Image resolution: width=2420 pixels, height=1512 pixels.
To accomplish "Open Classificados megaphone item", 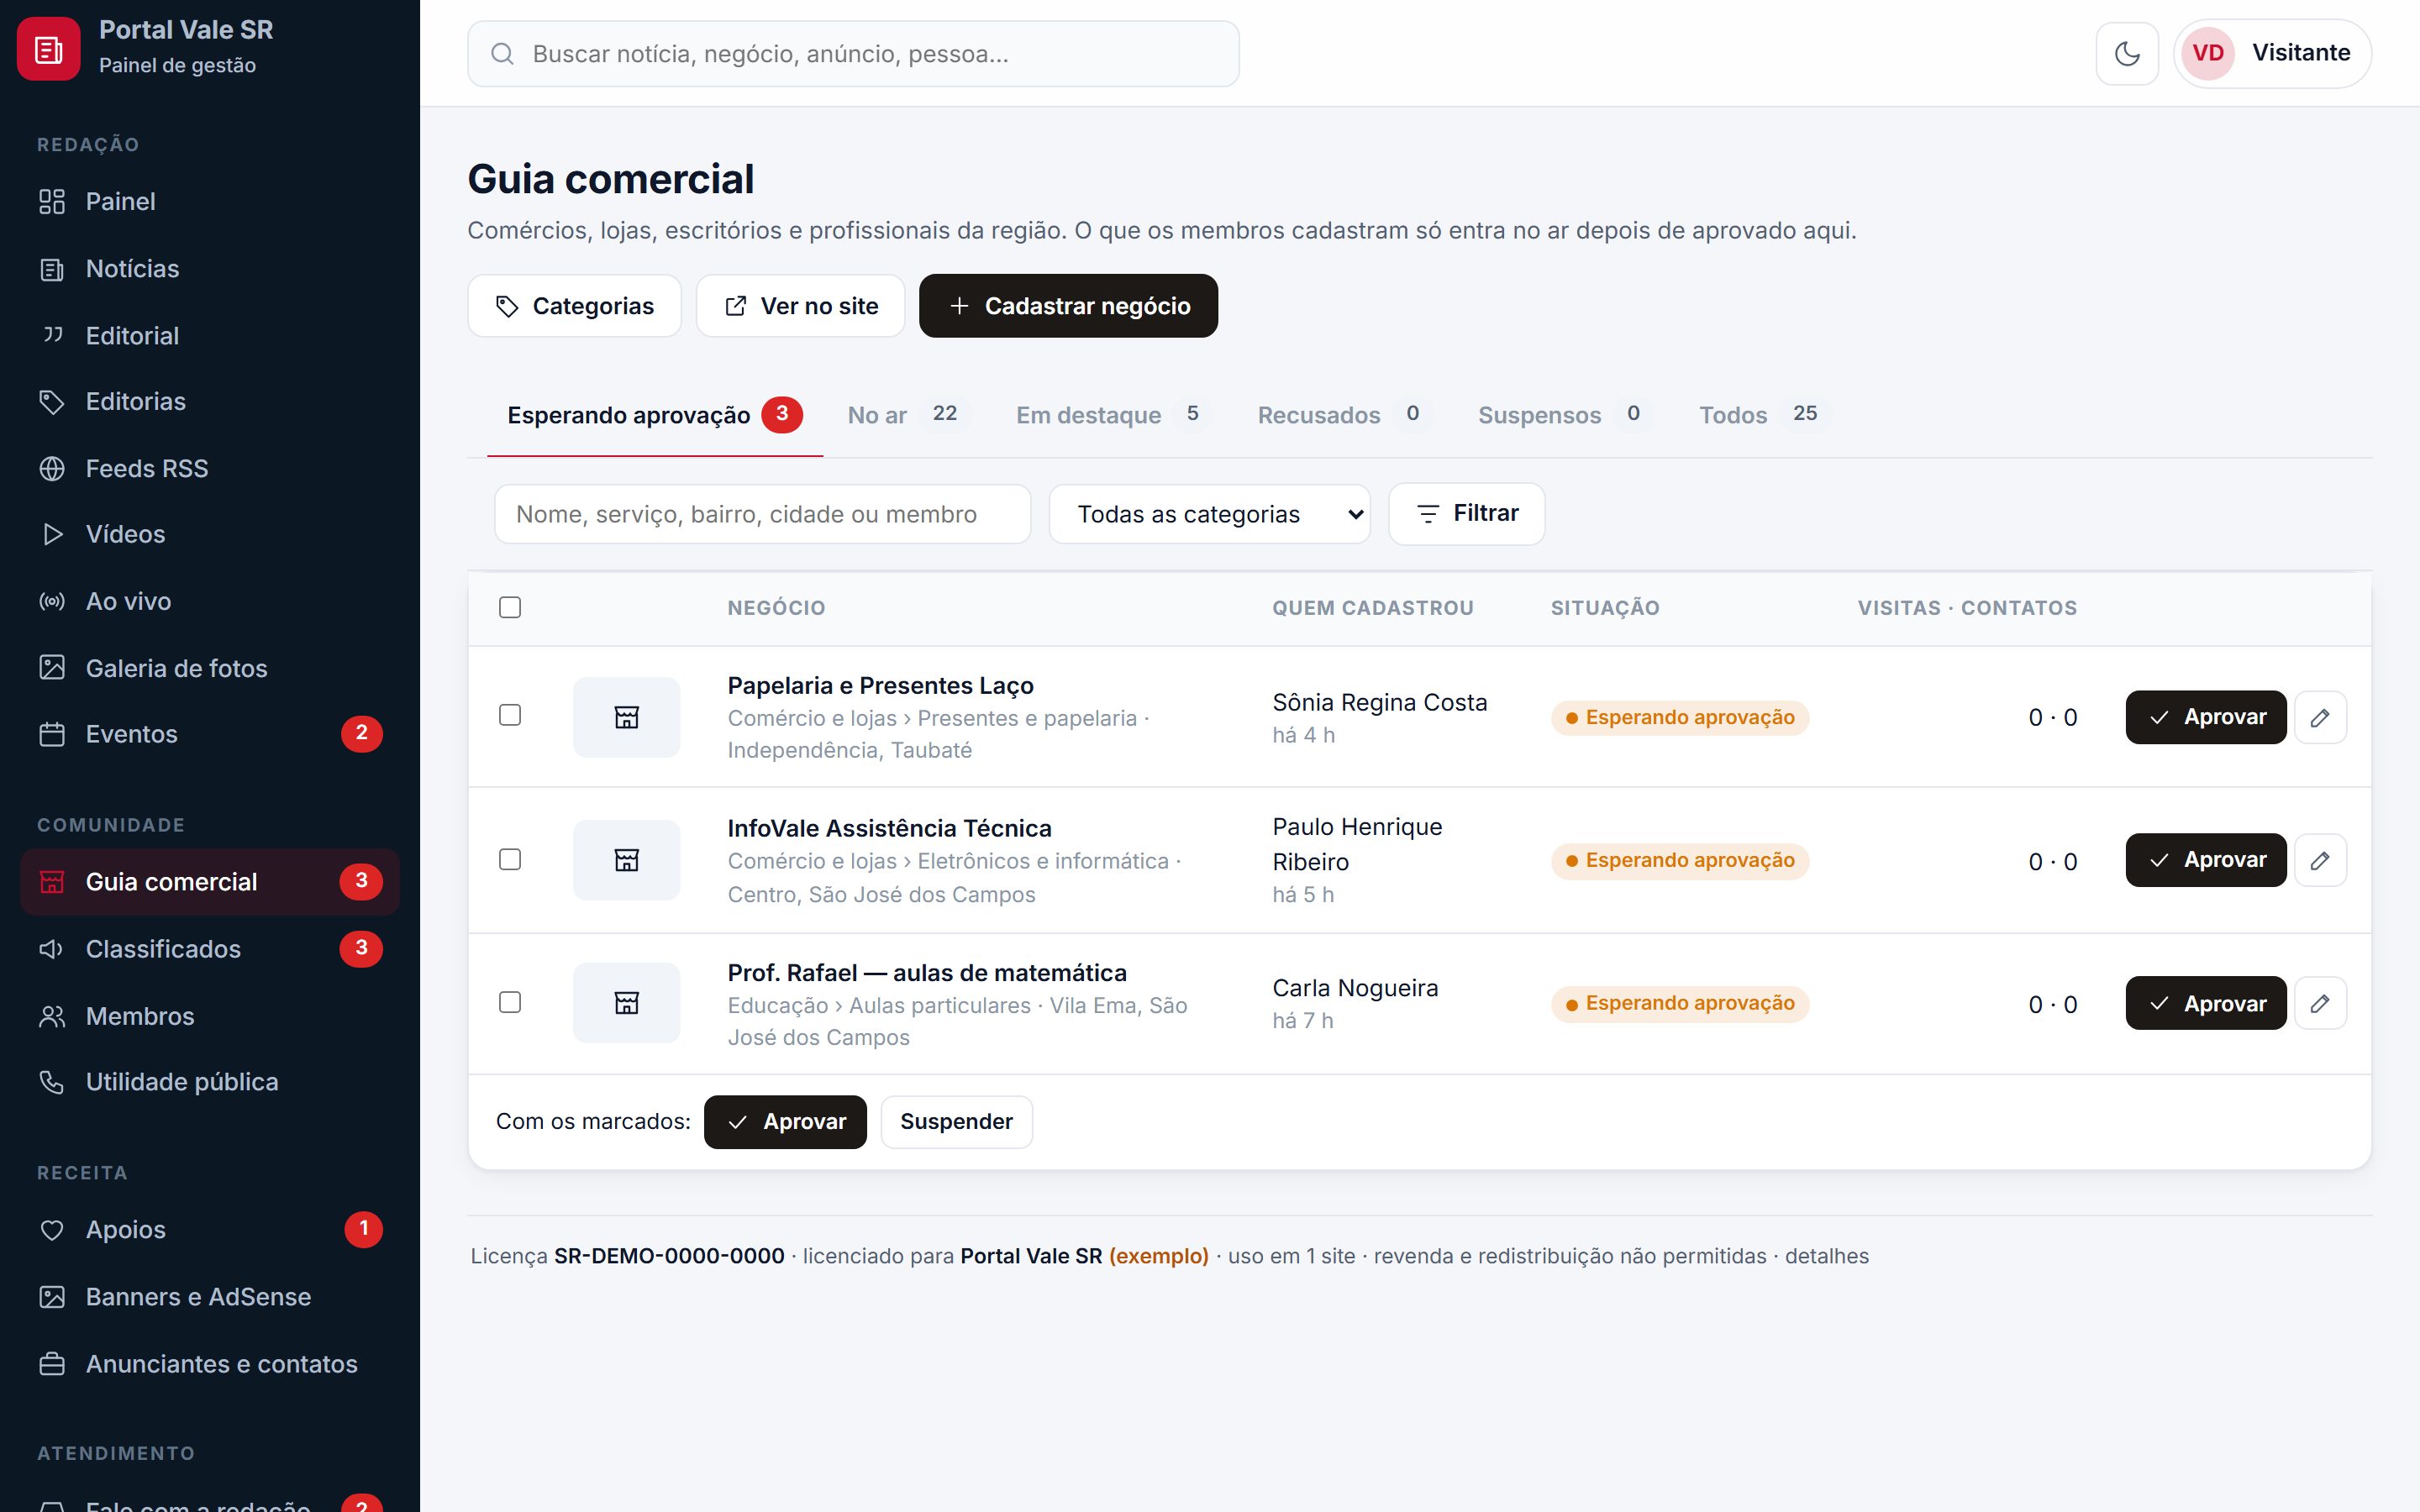I will click(210, 948).
